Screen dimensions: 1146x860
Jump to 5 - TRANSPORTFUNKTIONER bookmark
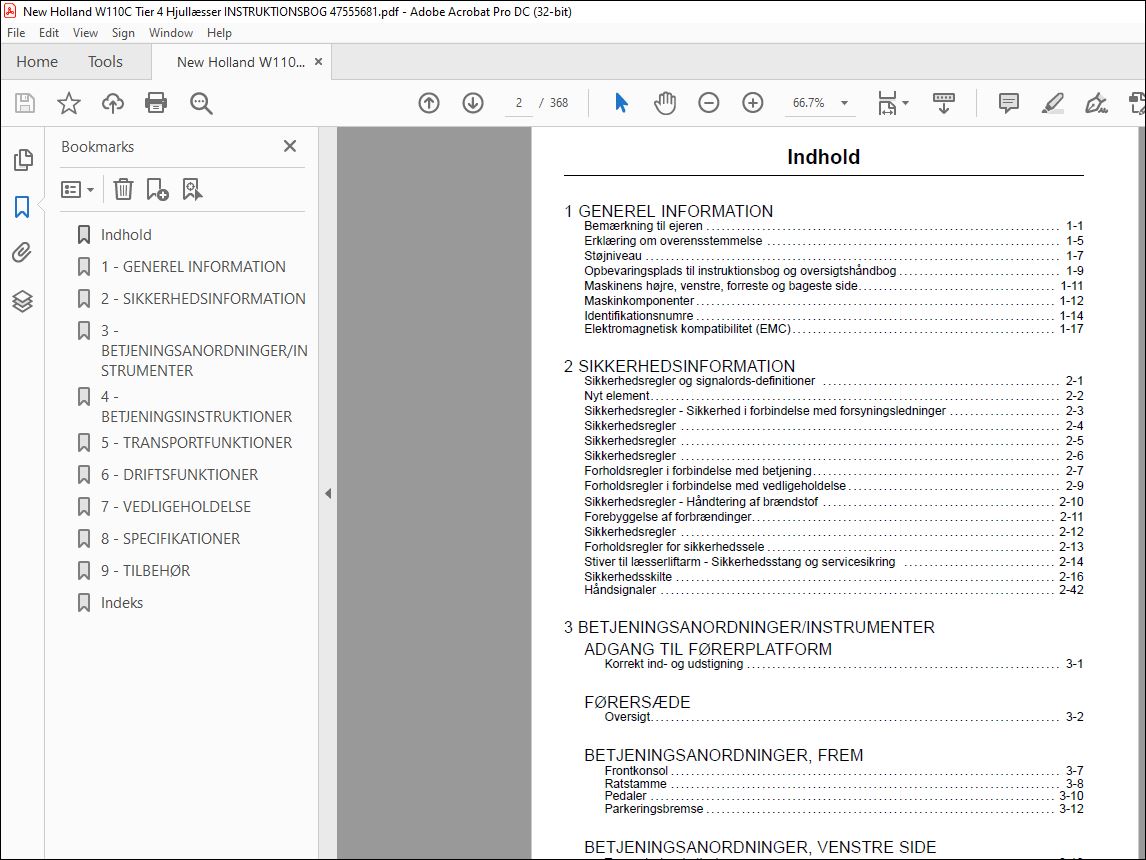coord(197,443)
